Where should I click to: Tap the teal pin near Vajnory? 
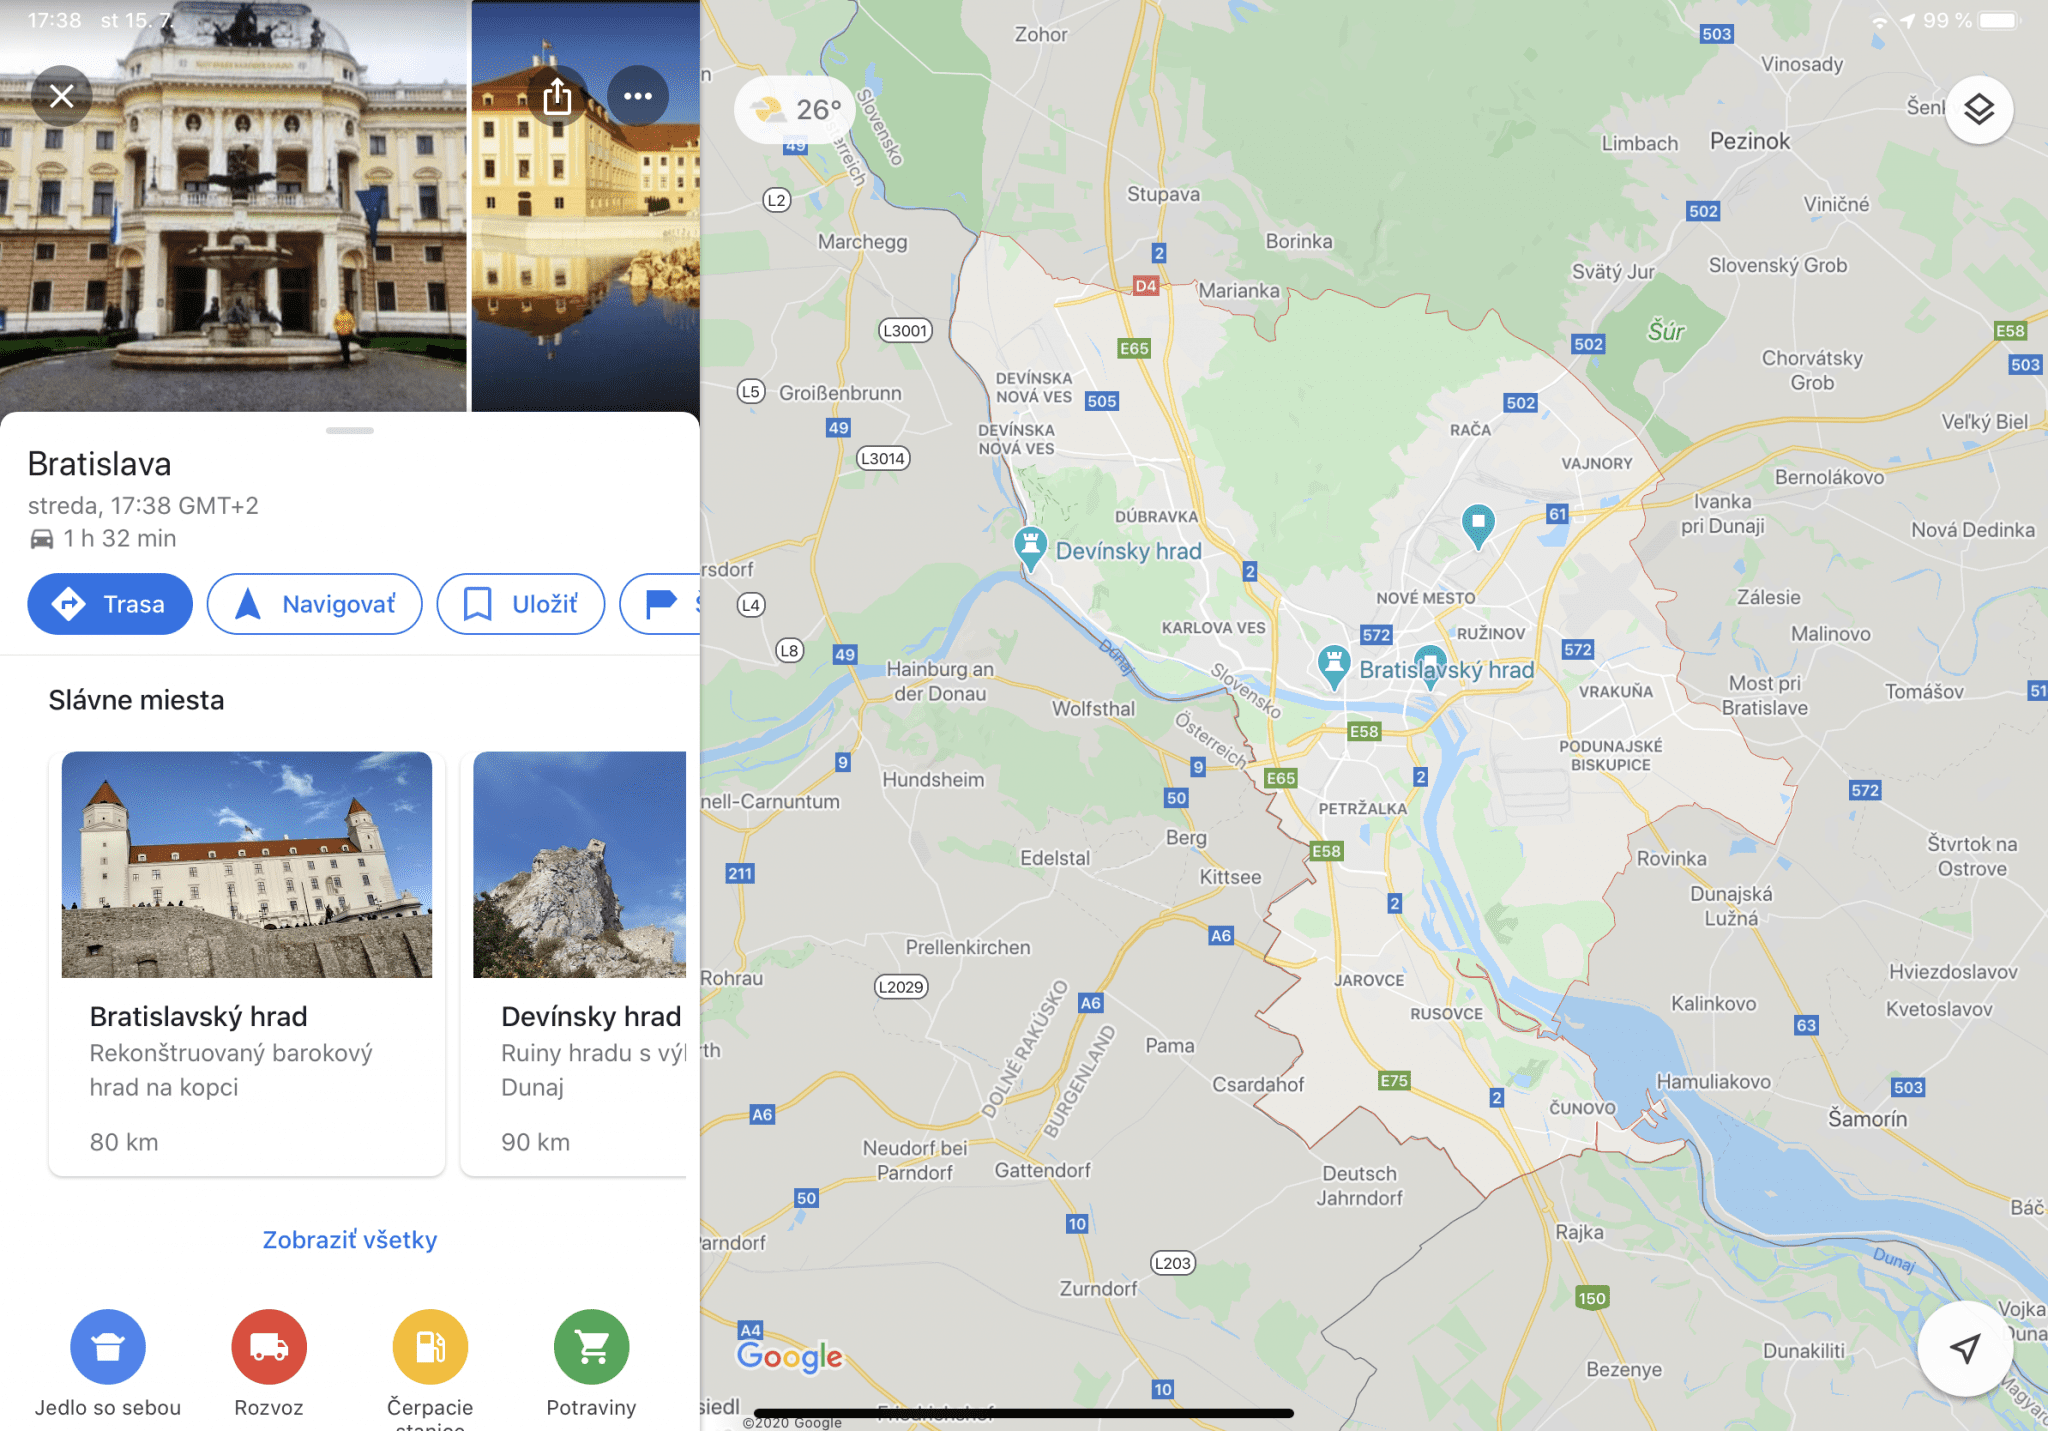point(1478,524)
